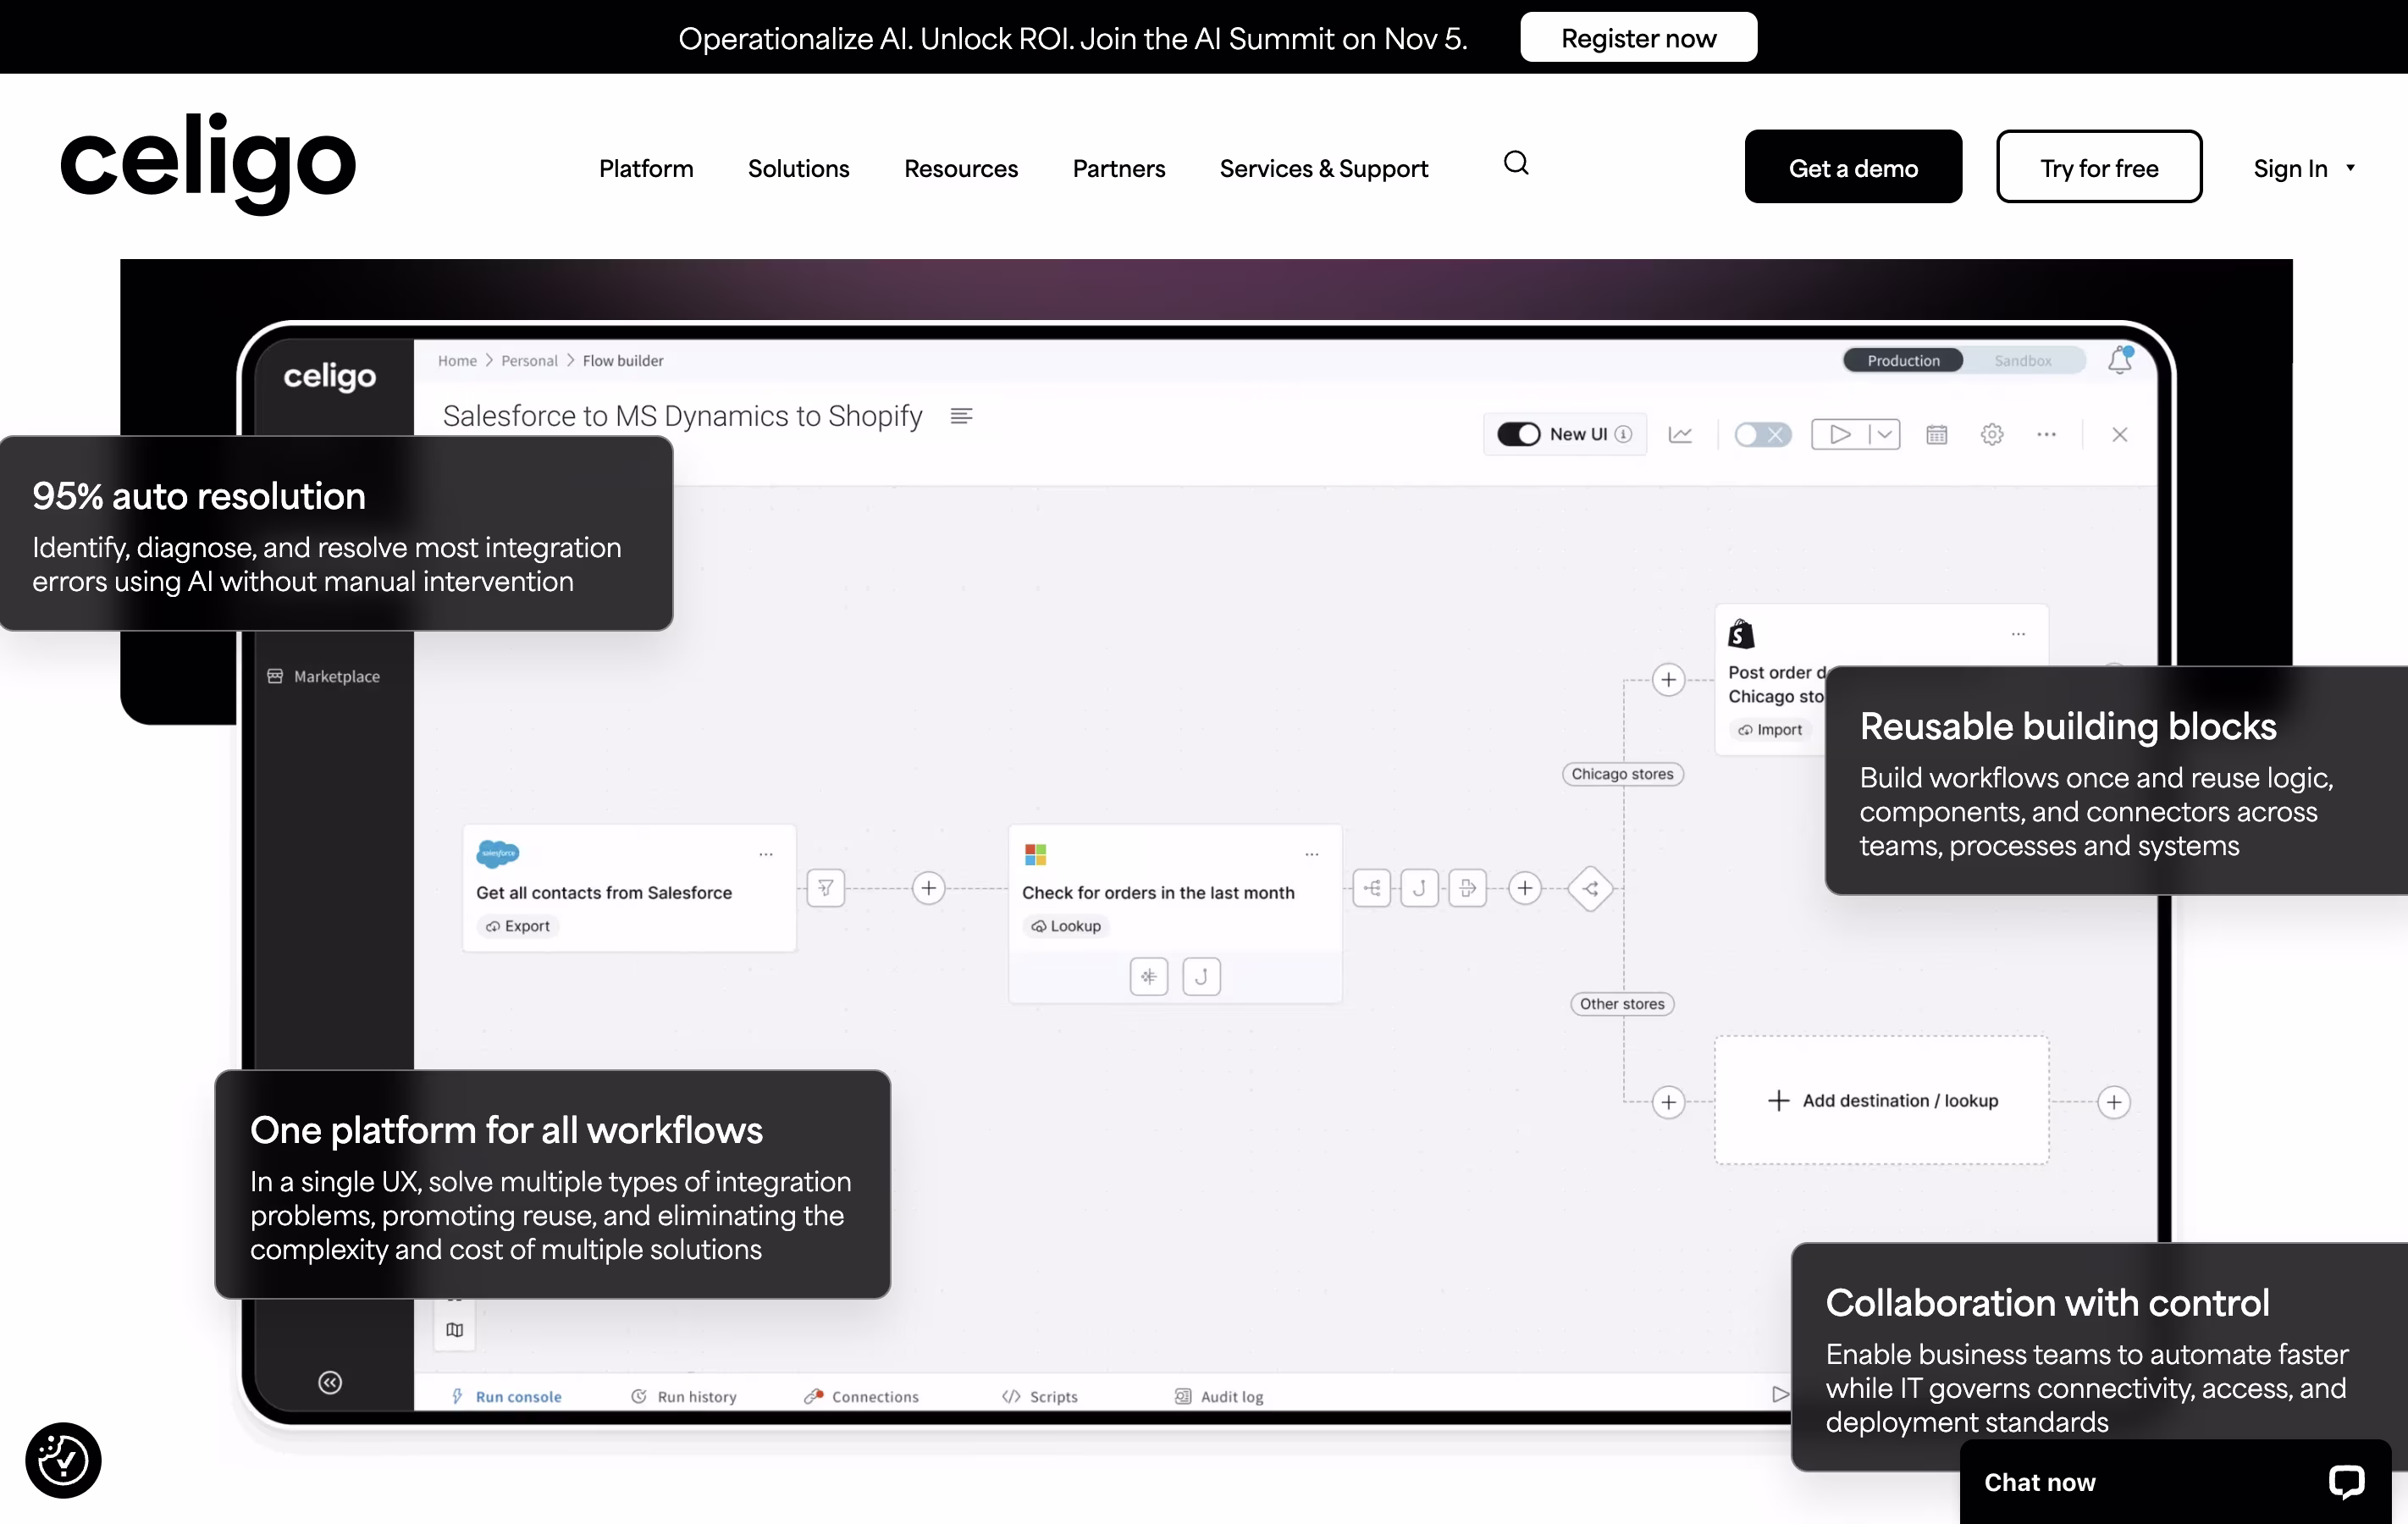Open the run flow dropdown arrow
This screenshot has width=2408, height=1524.
point(1883,434)
